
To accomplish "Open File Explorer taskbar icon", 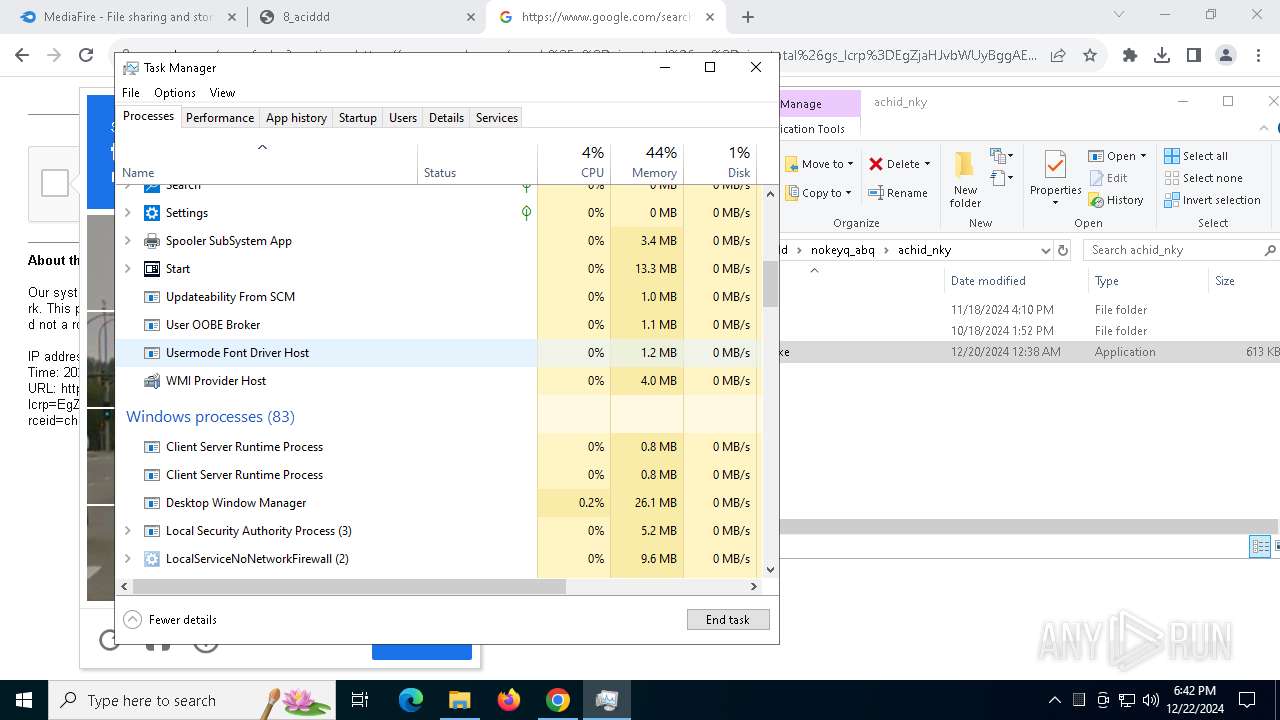I will tap(460, 700).
